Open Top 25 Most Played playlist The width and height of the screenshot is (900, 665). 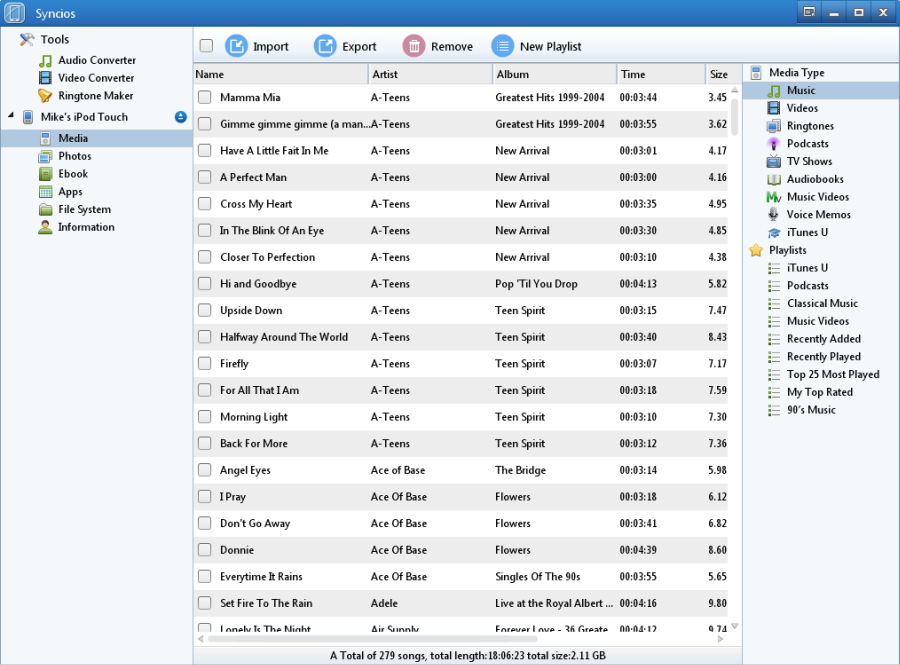click(x=833, y=375)
